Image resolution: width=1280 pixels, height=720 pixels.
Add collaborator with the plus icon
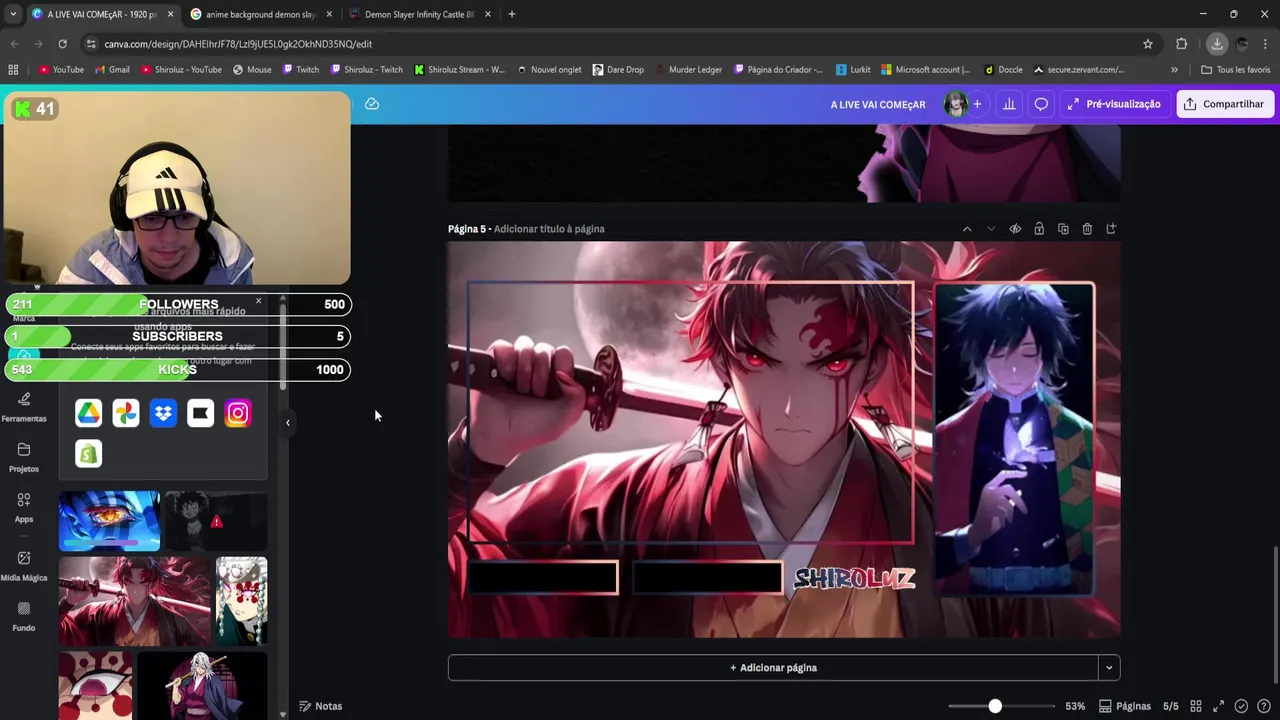(977, 104)
